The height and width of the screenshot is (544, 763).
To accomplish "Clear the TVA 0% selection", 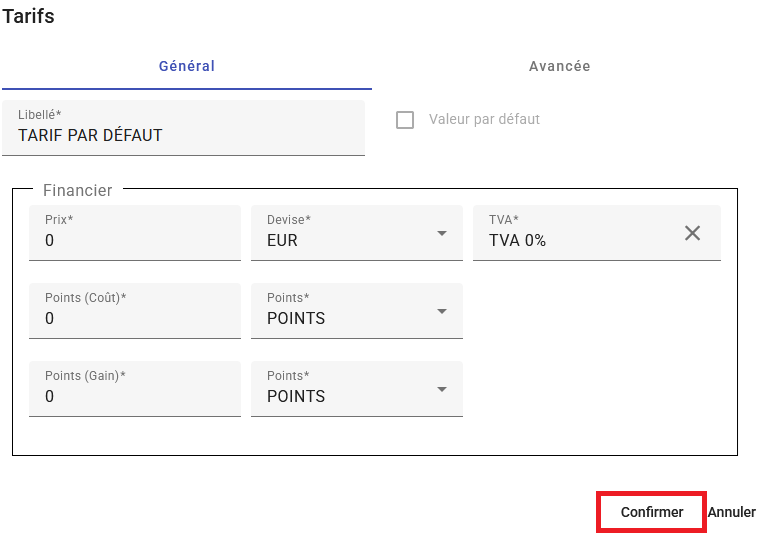I will [692, 233].
